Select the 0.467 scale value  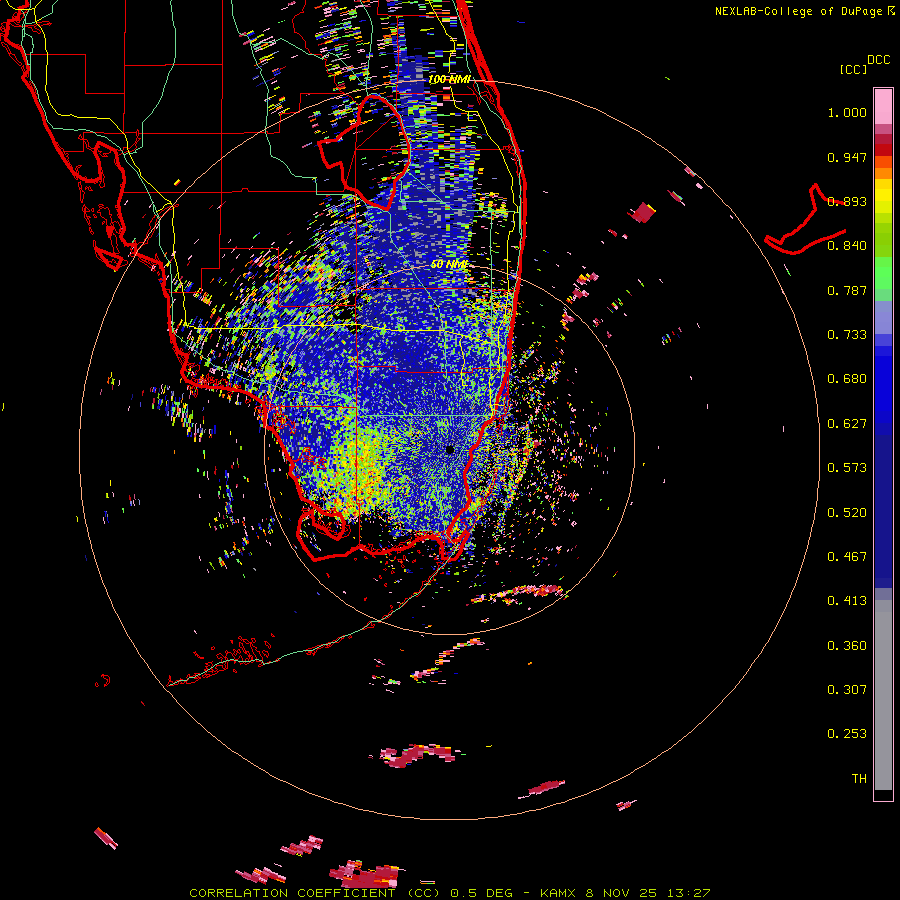click(x=847, y=557)
